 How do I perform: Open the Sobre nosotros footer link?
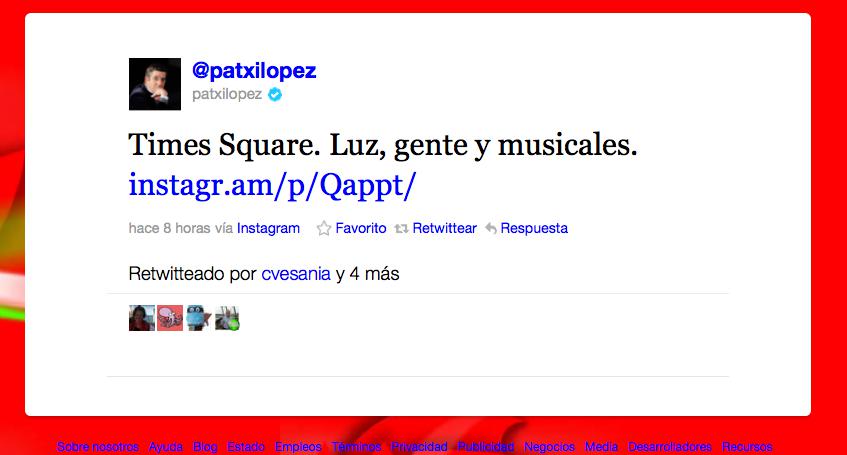pyautogui.click(x=98, y=447)
